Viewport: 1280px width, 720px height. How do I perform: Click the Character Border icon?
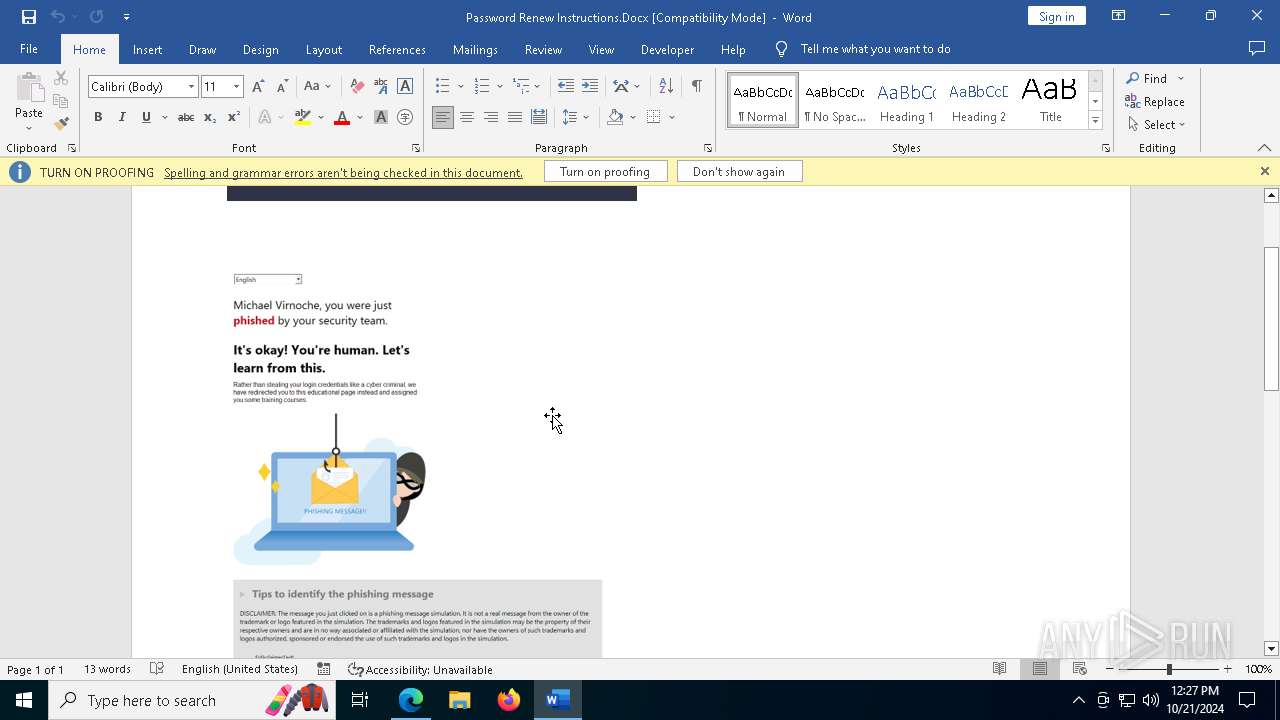click(405, 87)
